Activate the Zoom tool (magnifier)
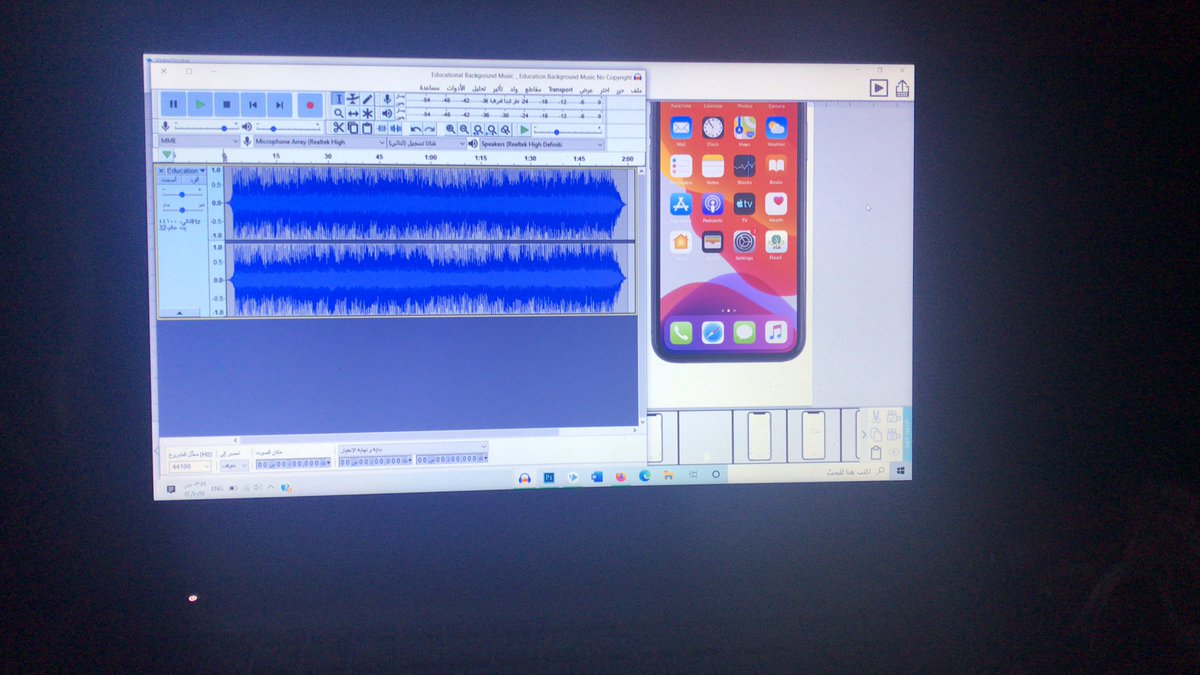The width and height of the screenshot is (1200, 675). click(x=338, y=112)
